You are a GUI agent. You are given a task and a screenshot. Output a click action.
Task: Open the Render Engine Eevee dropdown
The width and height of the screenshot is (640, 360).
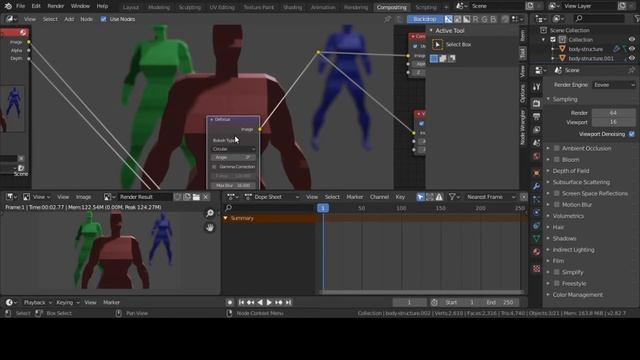(614, 85)
